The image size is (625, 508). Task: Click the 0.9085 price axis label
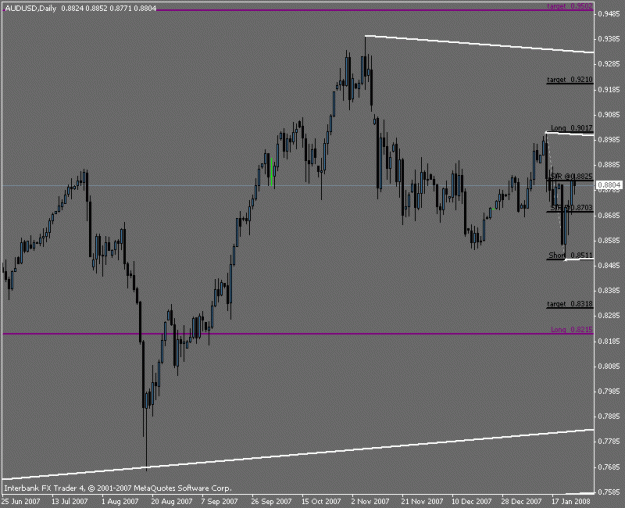click(609, 115)
